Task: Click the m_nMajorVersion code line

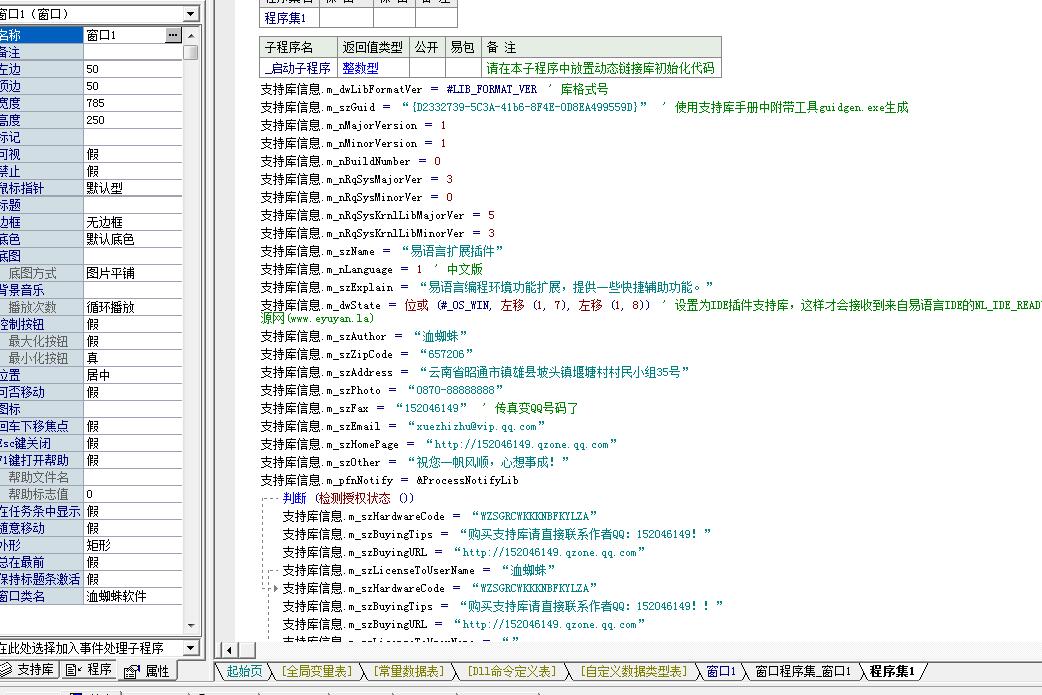Action: tap(353, 125)
